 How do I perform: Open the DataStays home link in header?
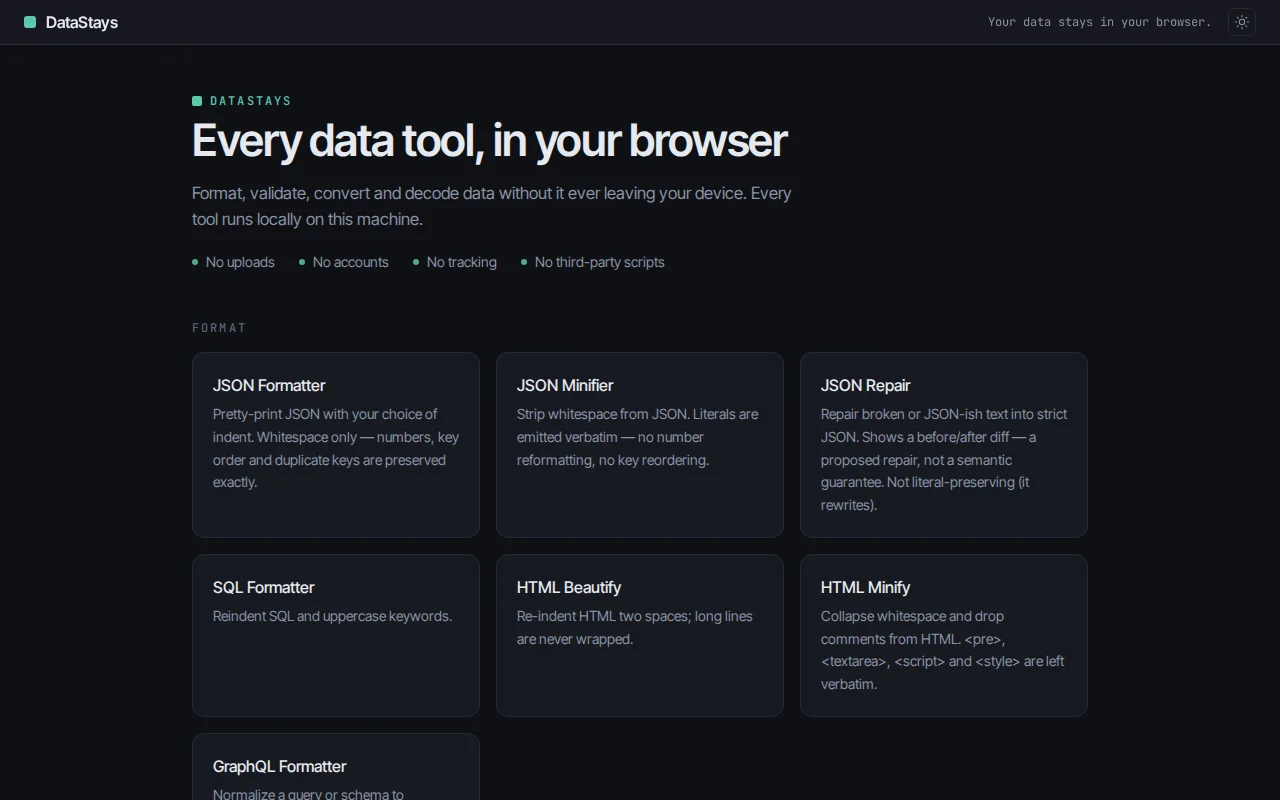(x=71, y=22)
